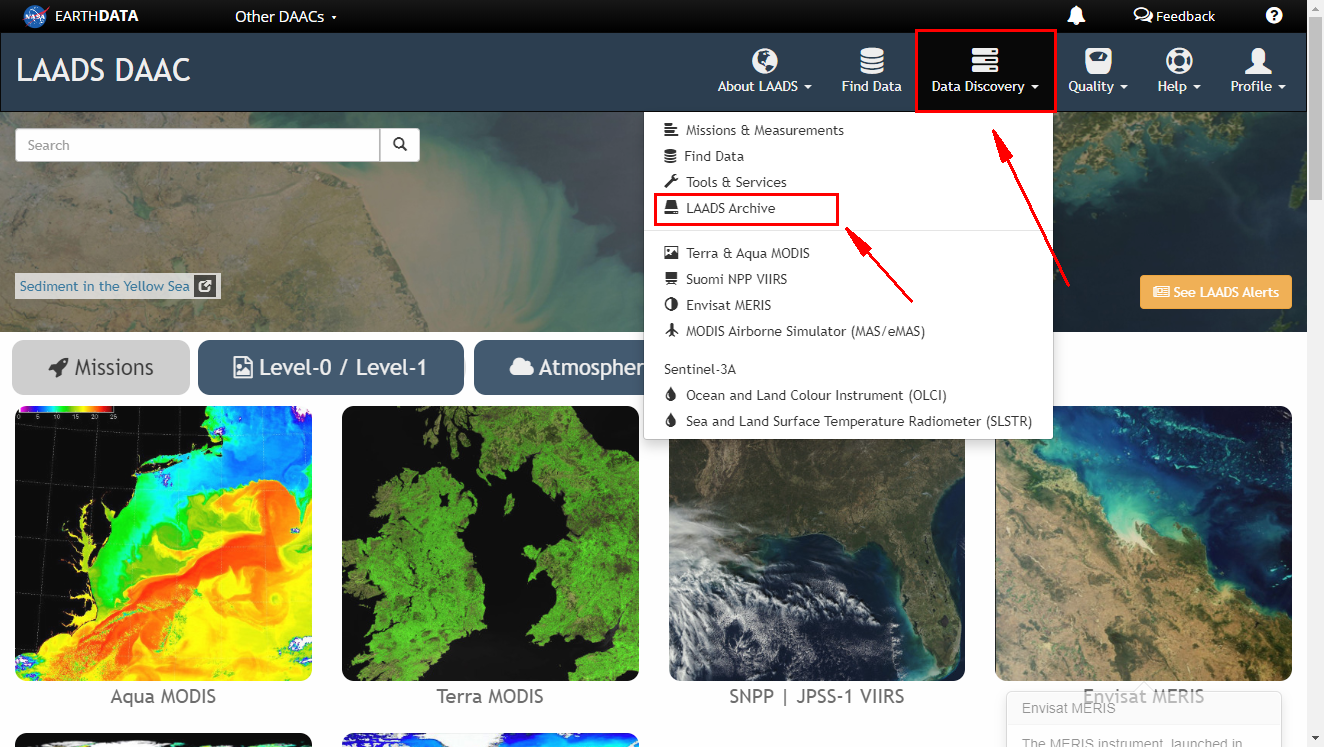Viewport: 1324px width, 747px height.
Task: Click the Find Data database icon in navbar
Action: click(x=872, y=61)
